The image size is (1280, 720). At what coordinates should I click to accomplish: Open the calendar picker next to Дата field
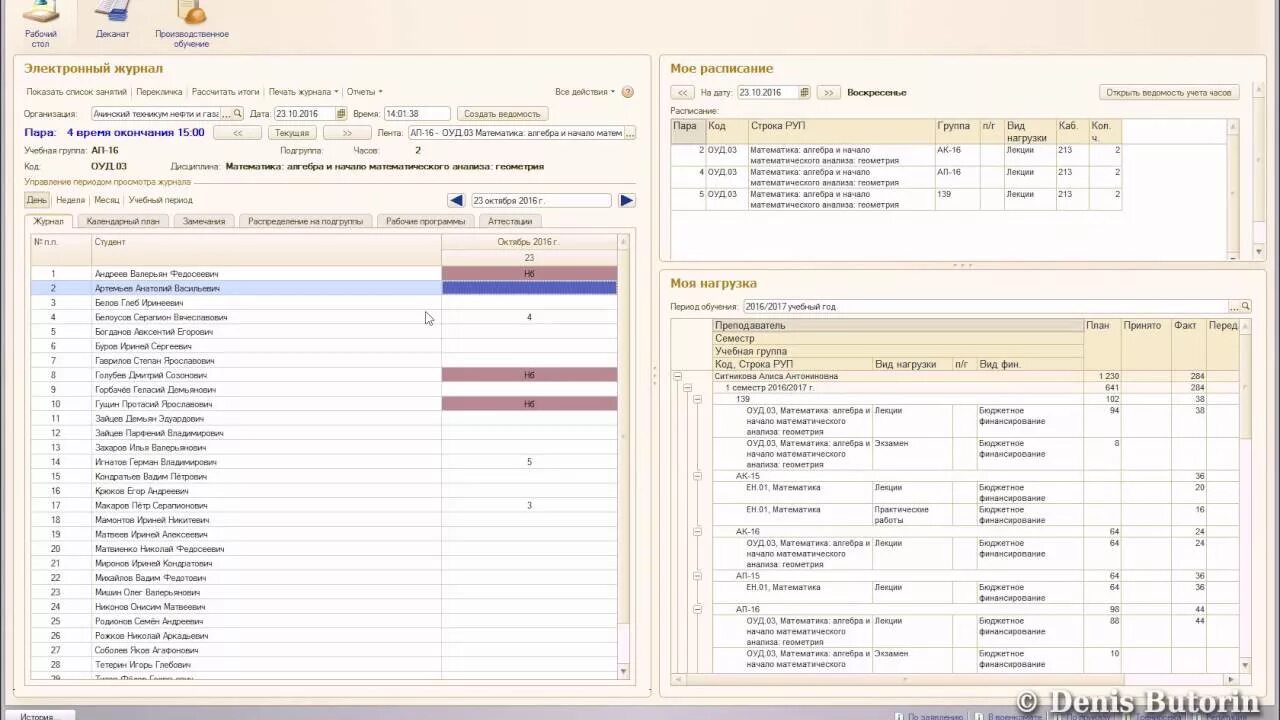(x=341, y=114)
